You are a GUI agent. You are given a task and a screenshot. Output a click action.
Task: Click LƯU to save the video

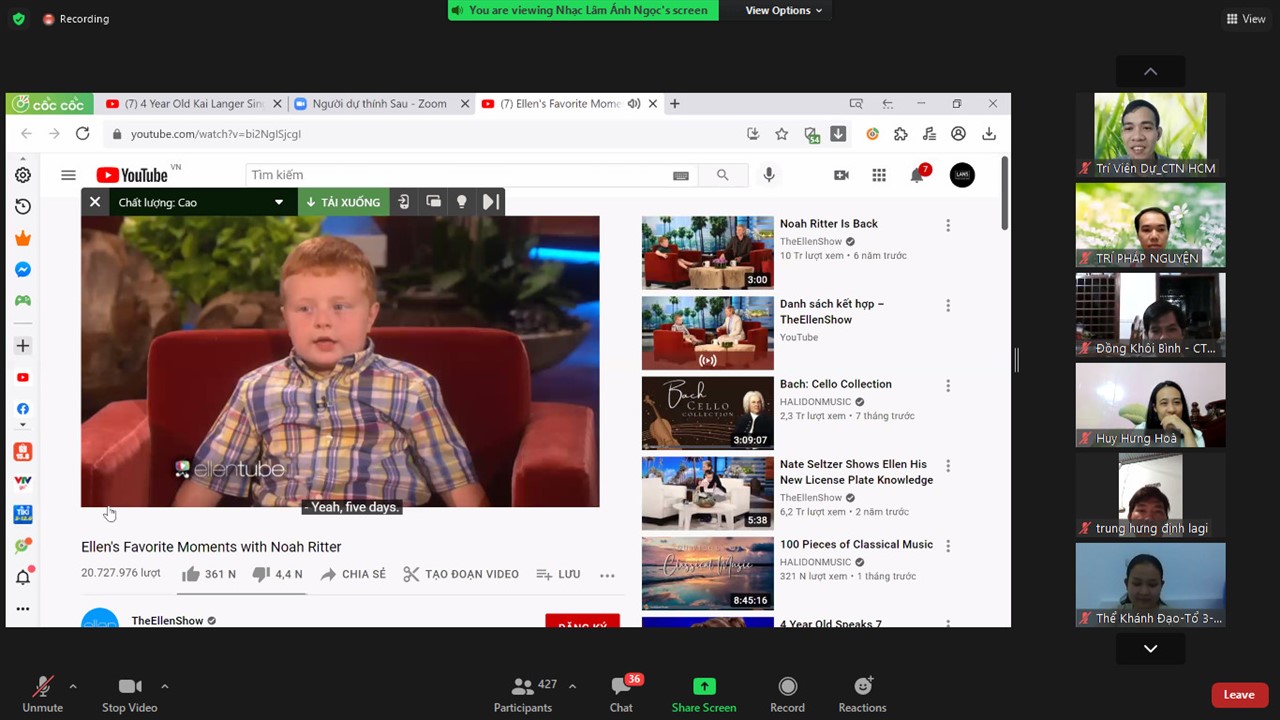[558, 574]
